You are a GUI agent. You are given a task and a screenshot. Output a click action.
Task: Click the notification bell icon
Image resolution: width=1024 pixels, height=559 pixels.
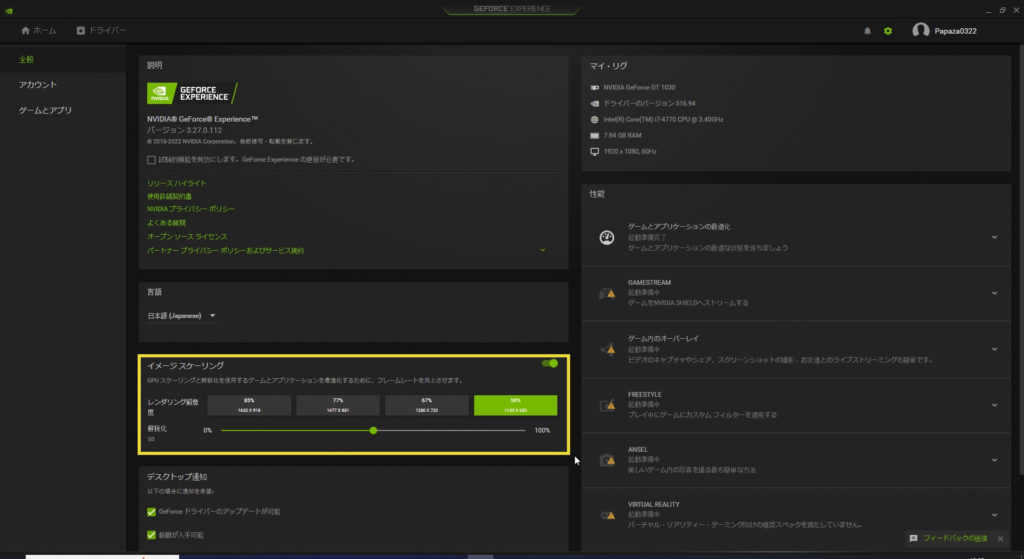(867, 31)
